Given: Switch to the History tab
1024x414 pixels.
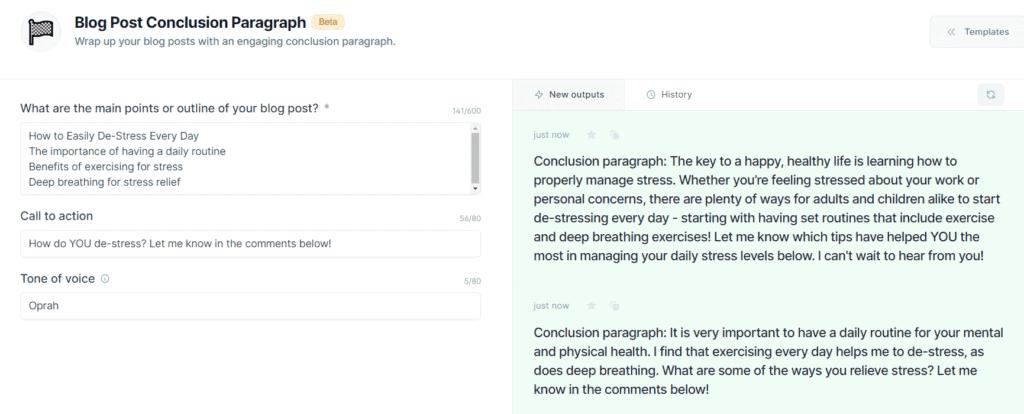Looking at the screenshot, I should coord(669,95).
